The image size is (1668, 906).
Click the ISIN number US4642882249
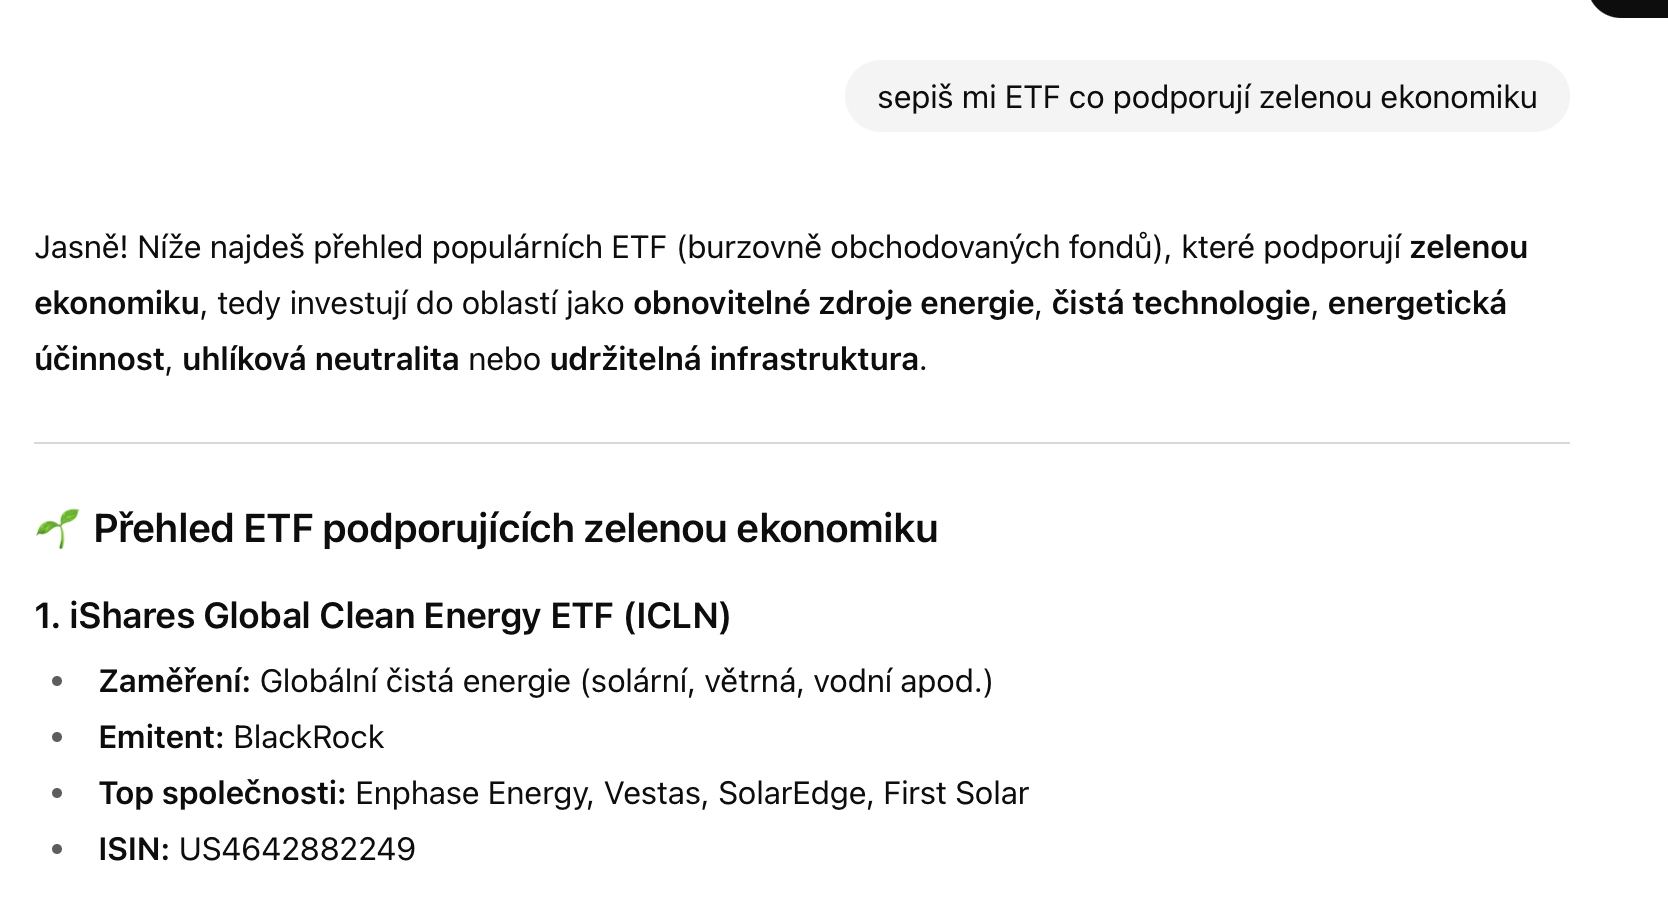point(297,849)
